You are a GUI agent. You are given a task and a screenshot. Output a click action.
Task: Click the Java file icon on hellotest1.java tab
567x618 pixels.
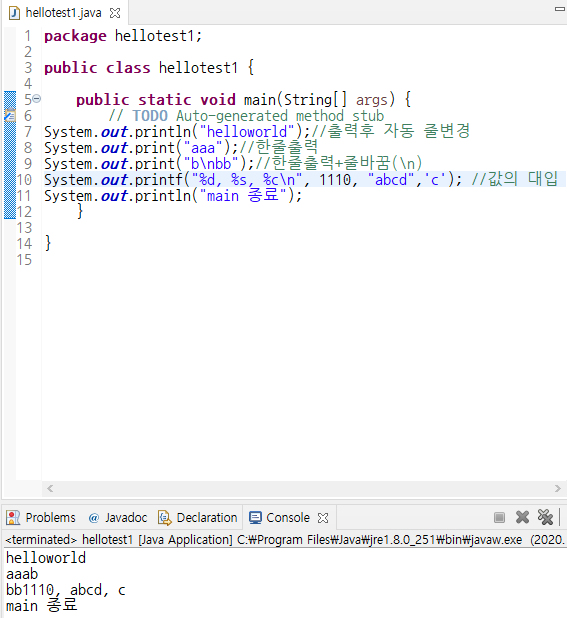click(x=15, y=13)
